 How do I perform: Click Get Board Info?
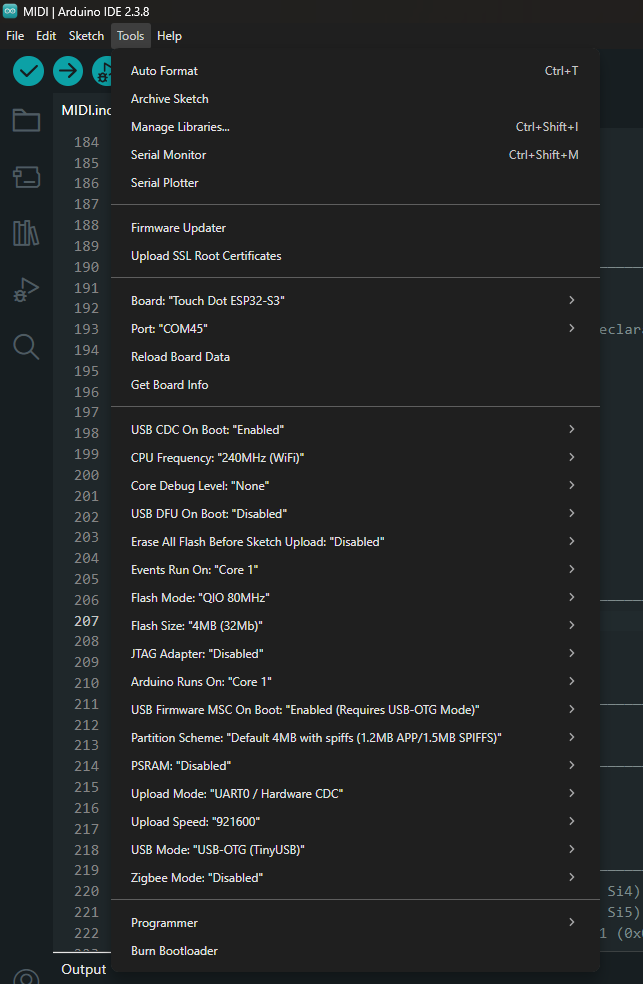(x=355, y=385)
